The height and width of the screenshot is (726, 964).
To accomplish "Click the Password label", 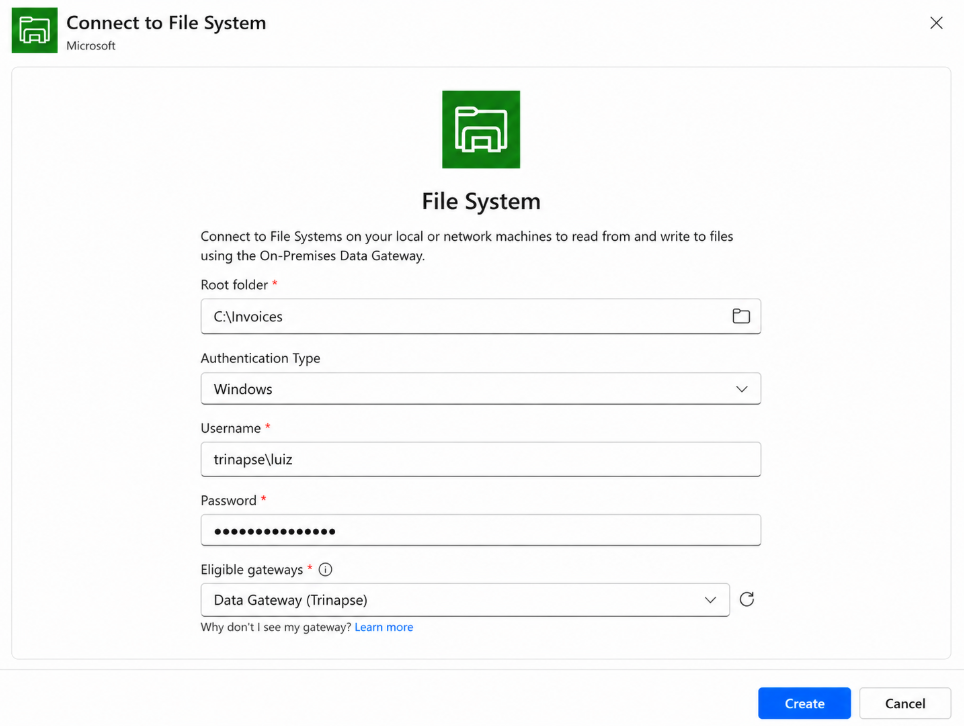I will click(x=229, y=500).
